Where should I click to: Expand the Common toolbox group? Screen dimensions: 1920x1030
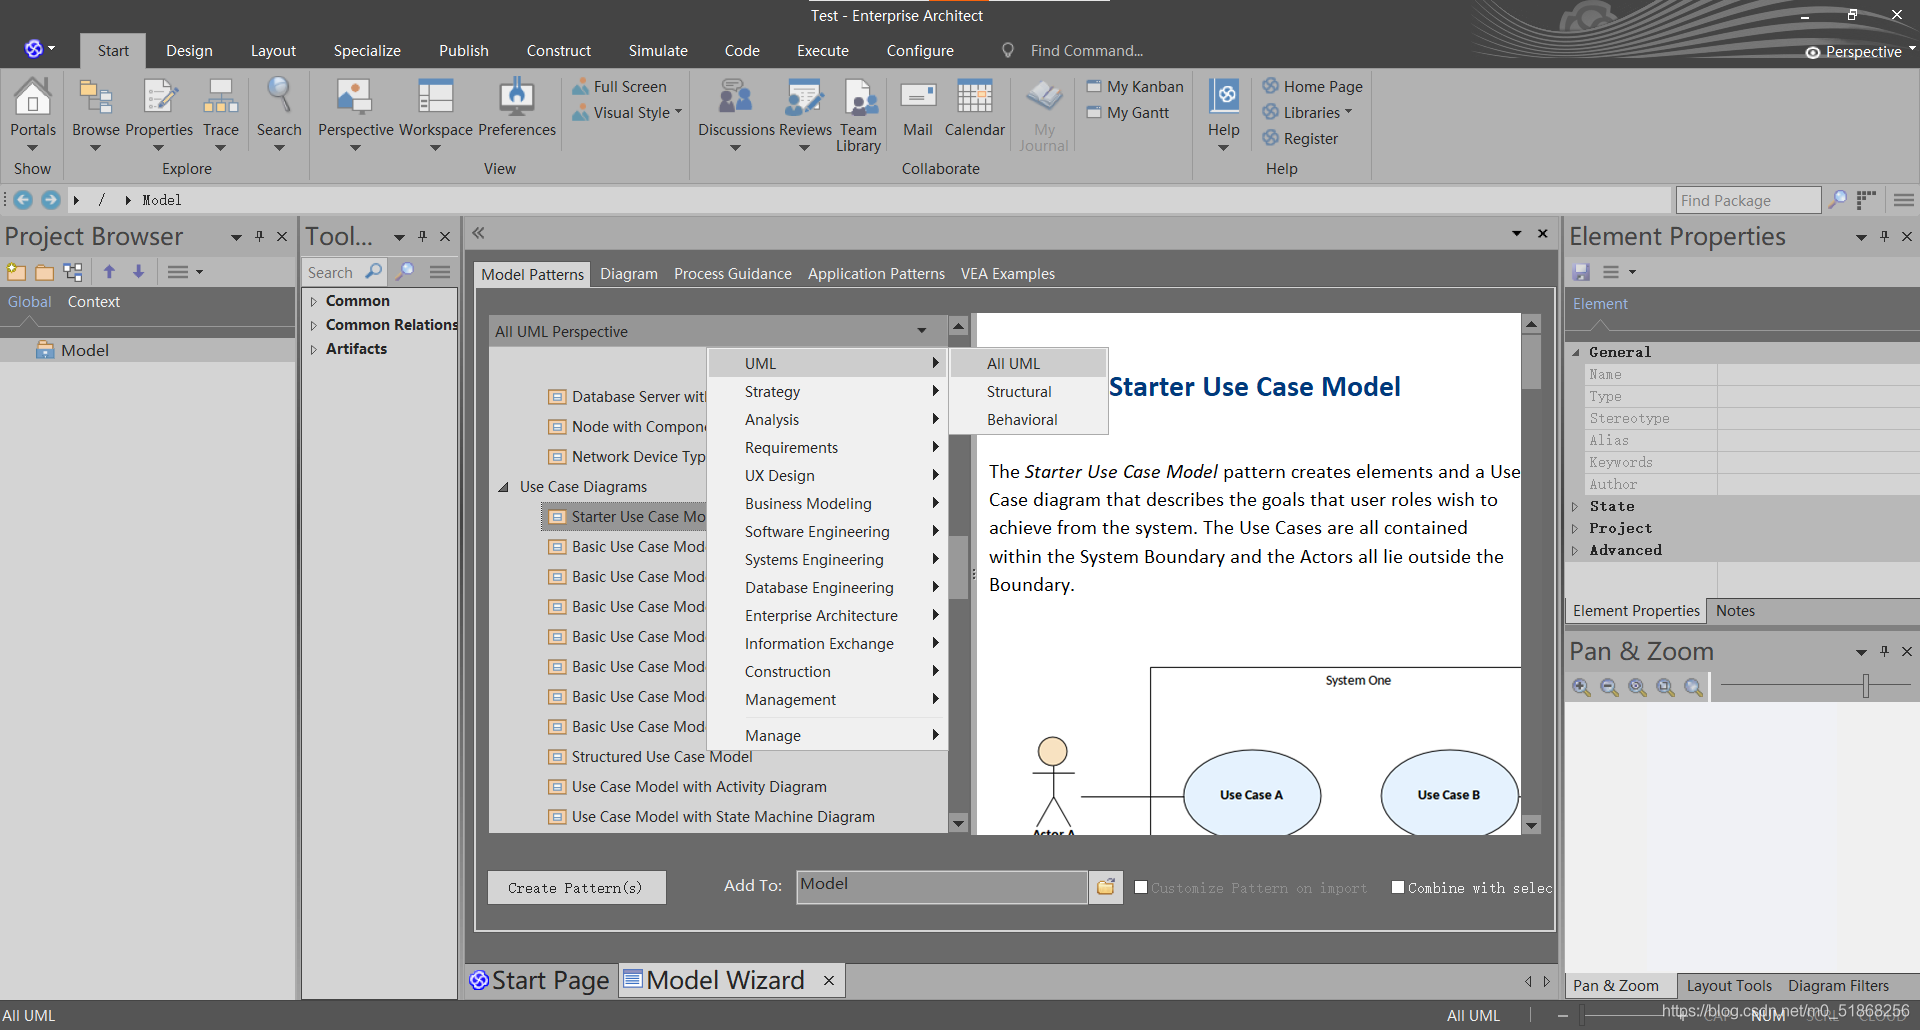(314, 301)
